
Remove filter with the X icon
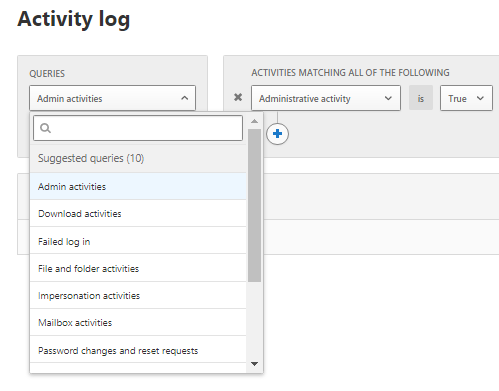coord(238,97)
